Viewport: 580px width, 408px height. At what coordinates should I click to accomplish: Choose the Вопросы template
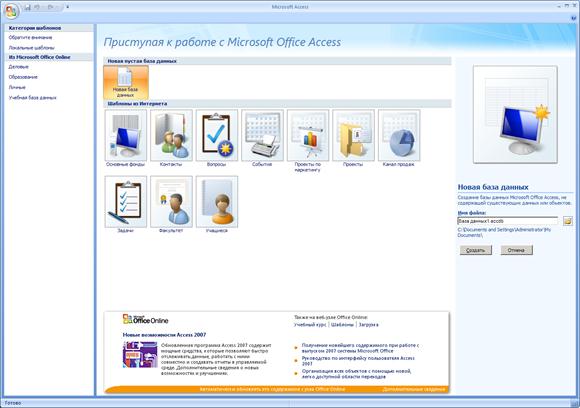(x=217, y=138)
